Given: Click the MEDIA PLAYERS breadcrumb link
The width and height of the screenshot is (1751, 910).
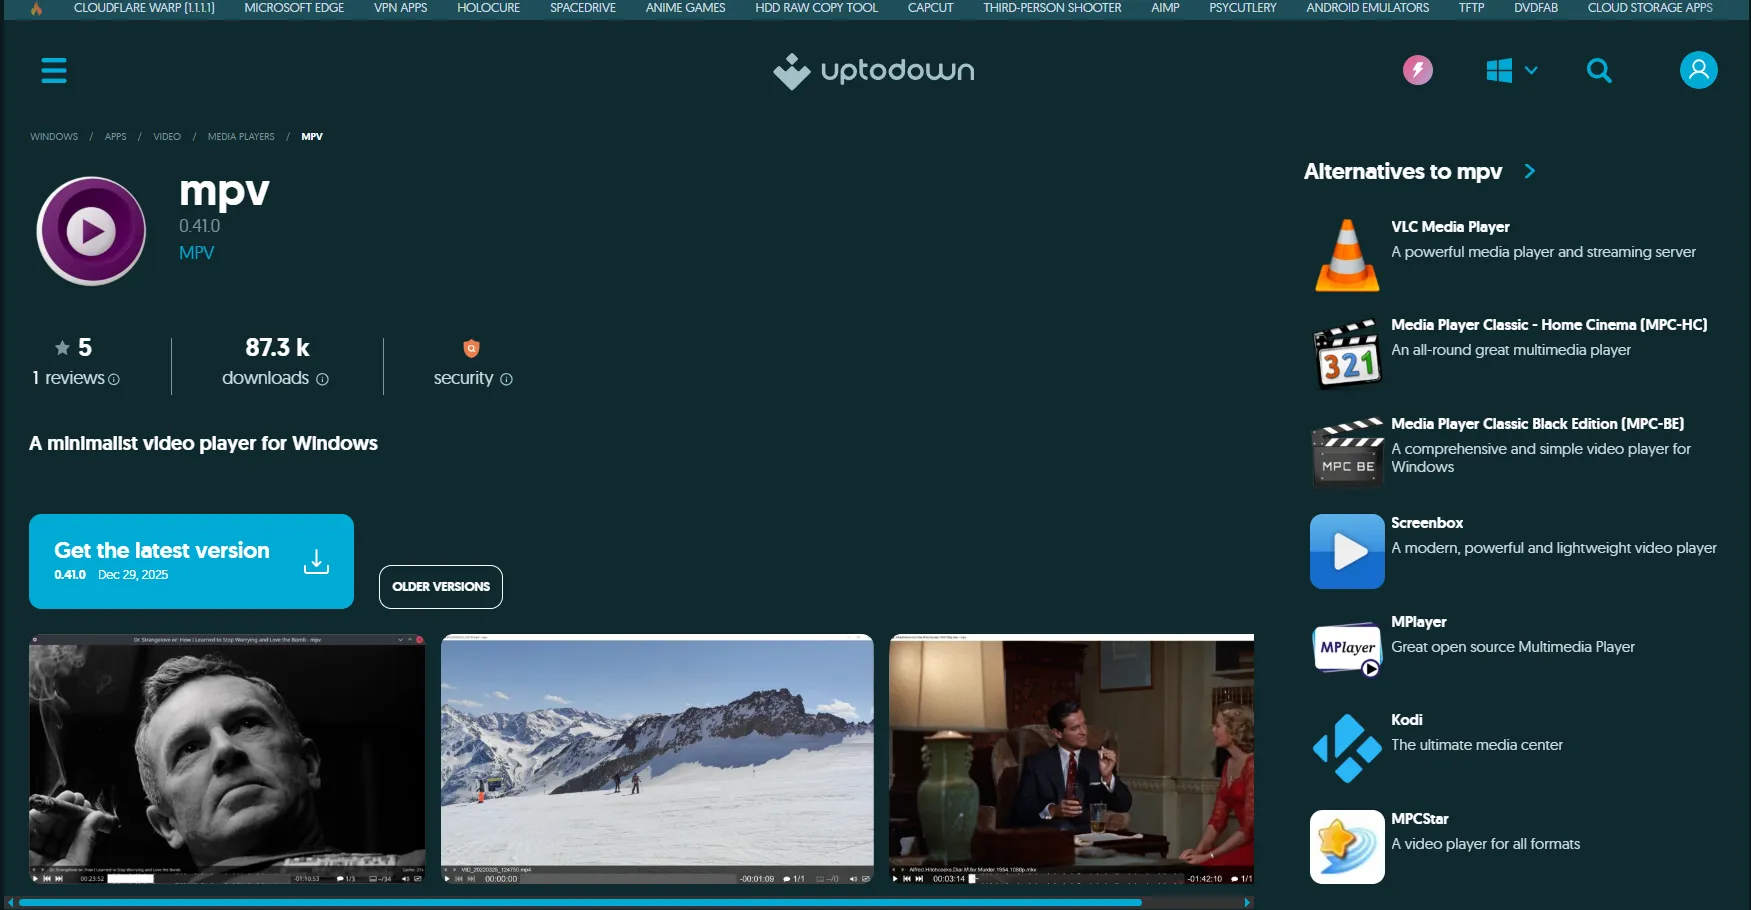Looking at the screenshot, I should point(241,136).
